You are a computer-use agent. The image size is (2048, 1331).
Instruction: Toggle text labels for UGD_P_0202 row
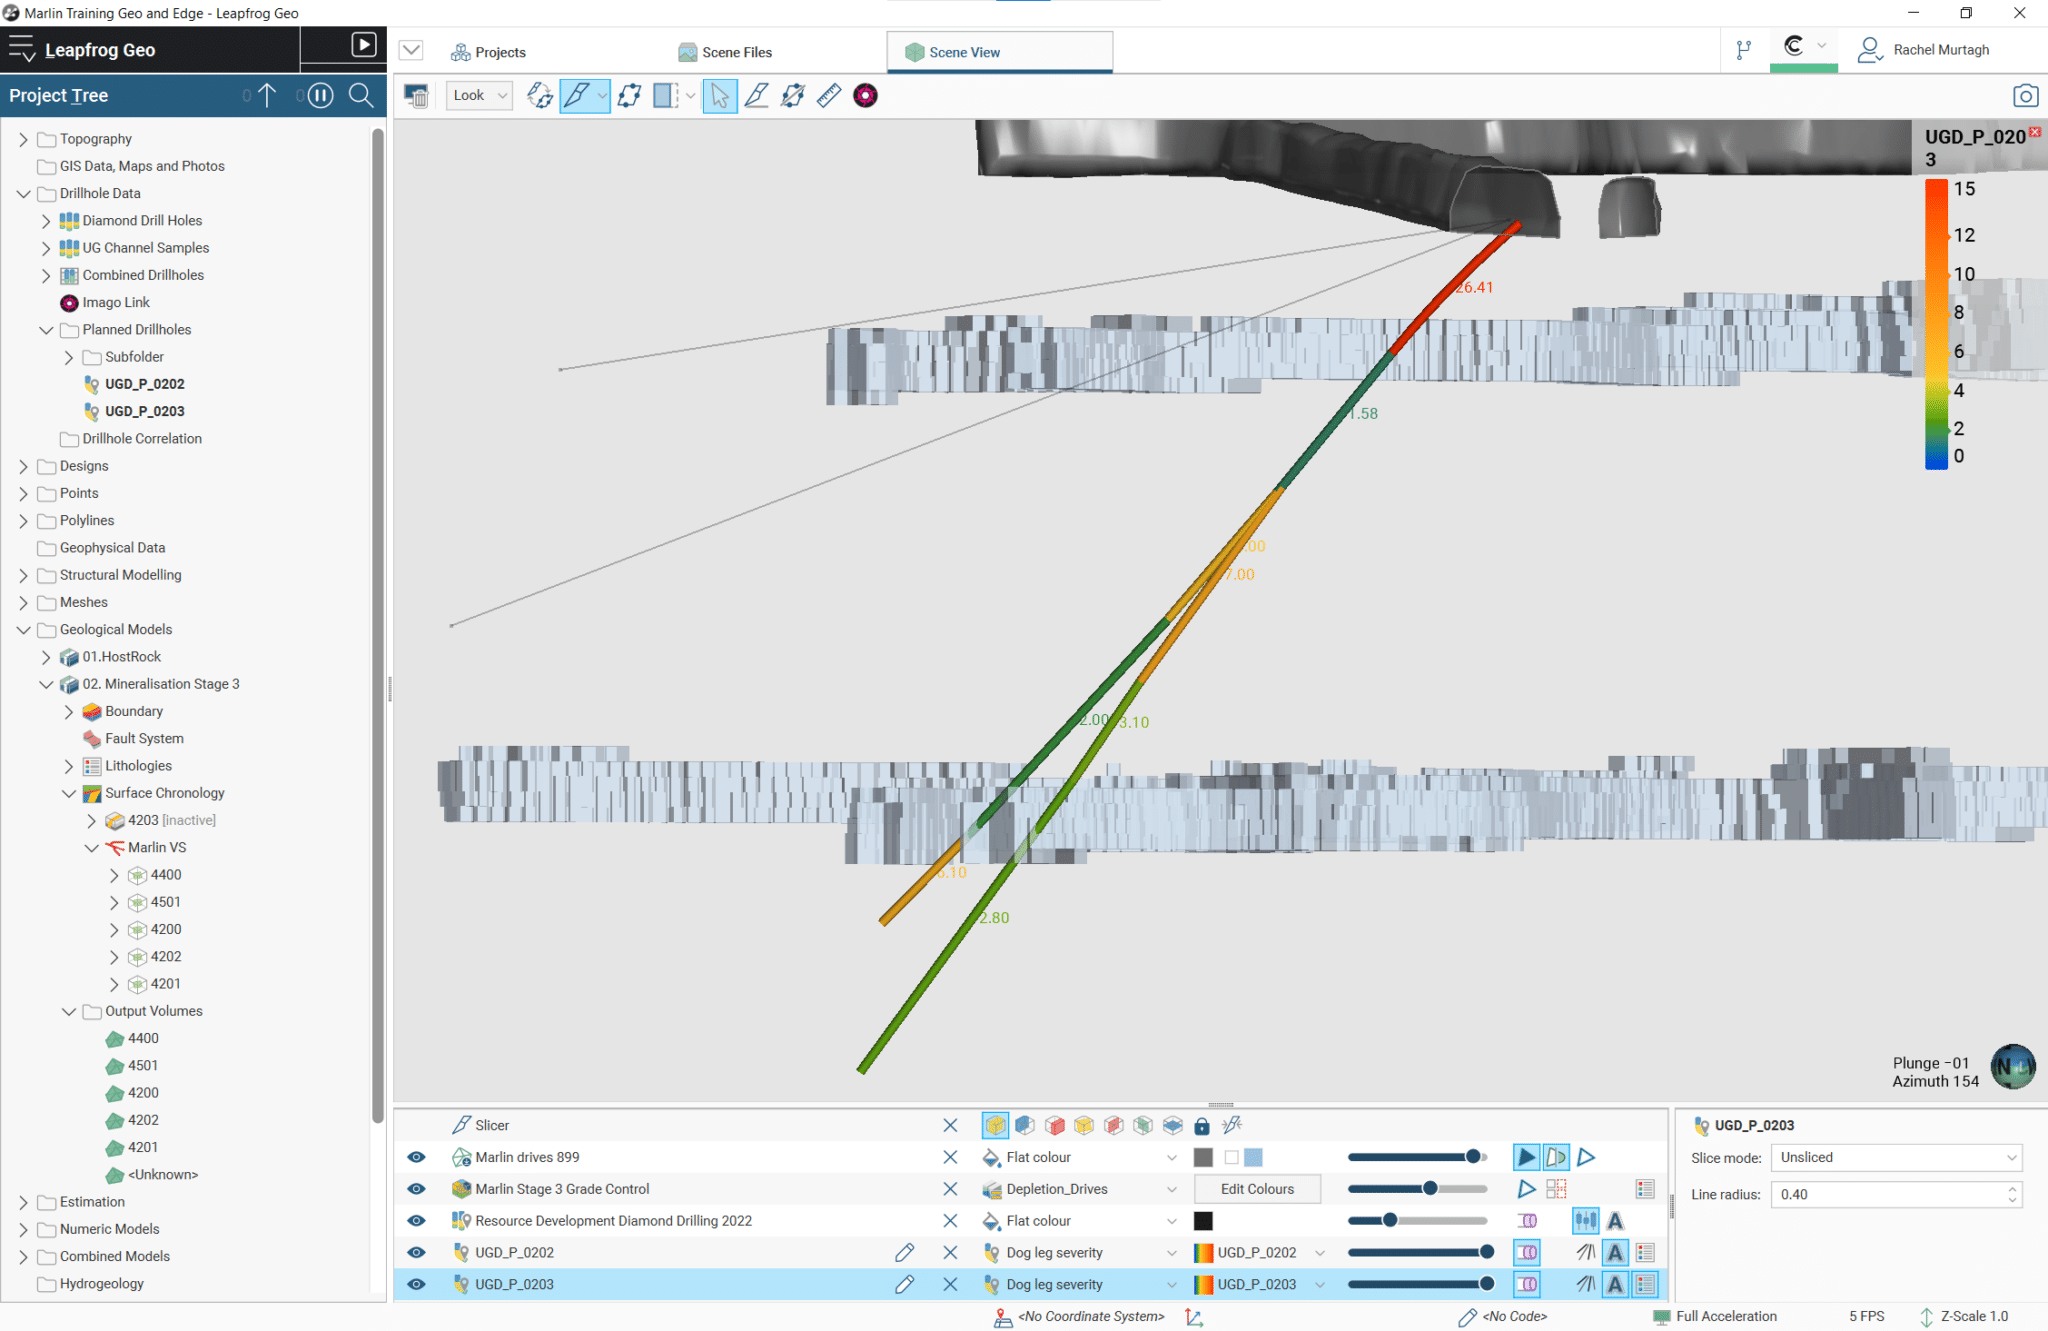(1615, 1252)
